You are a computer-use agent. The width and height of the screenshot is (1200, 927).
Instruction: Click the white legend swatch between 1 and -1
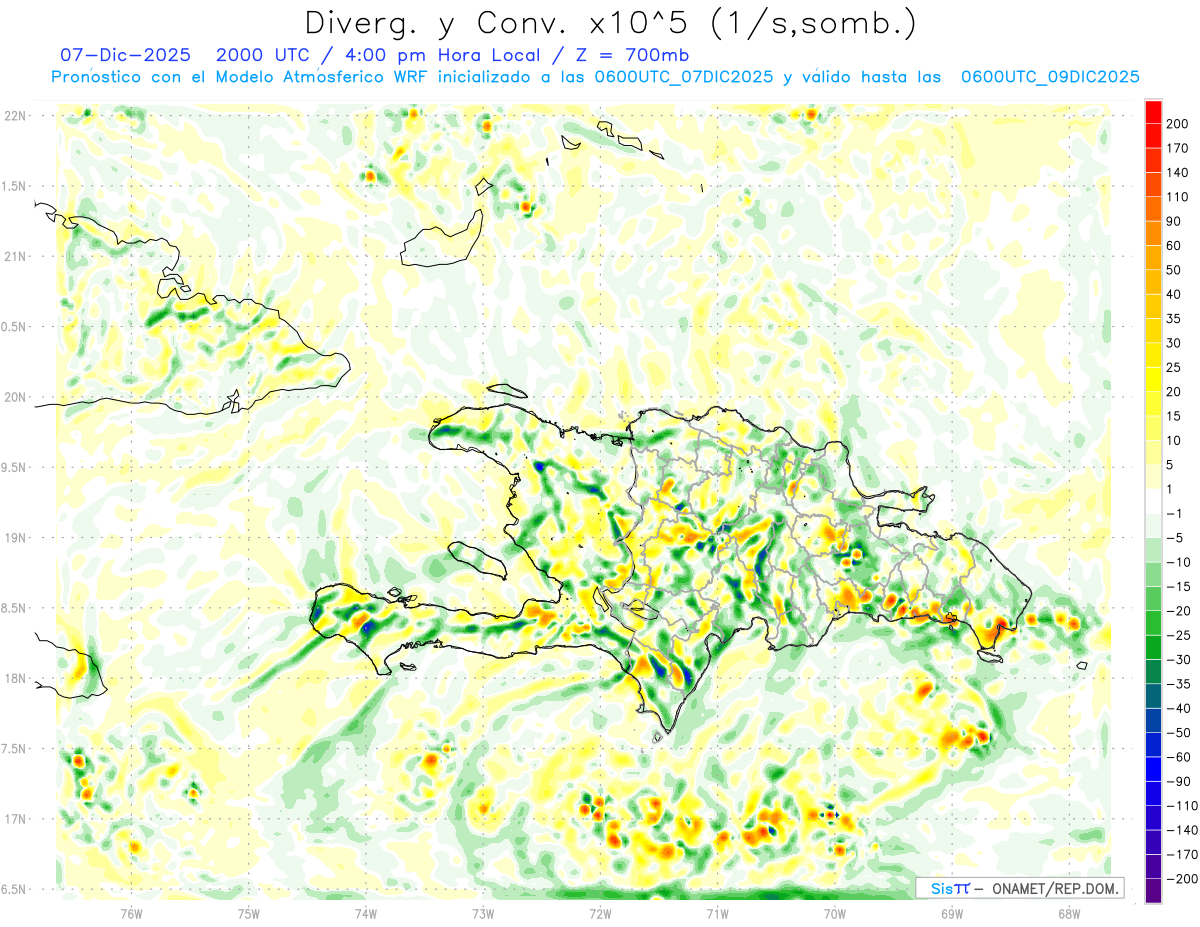[1153, 501]
